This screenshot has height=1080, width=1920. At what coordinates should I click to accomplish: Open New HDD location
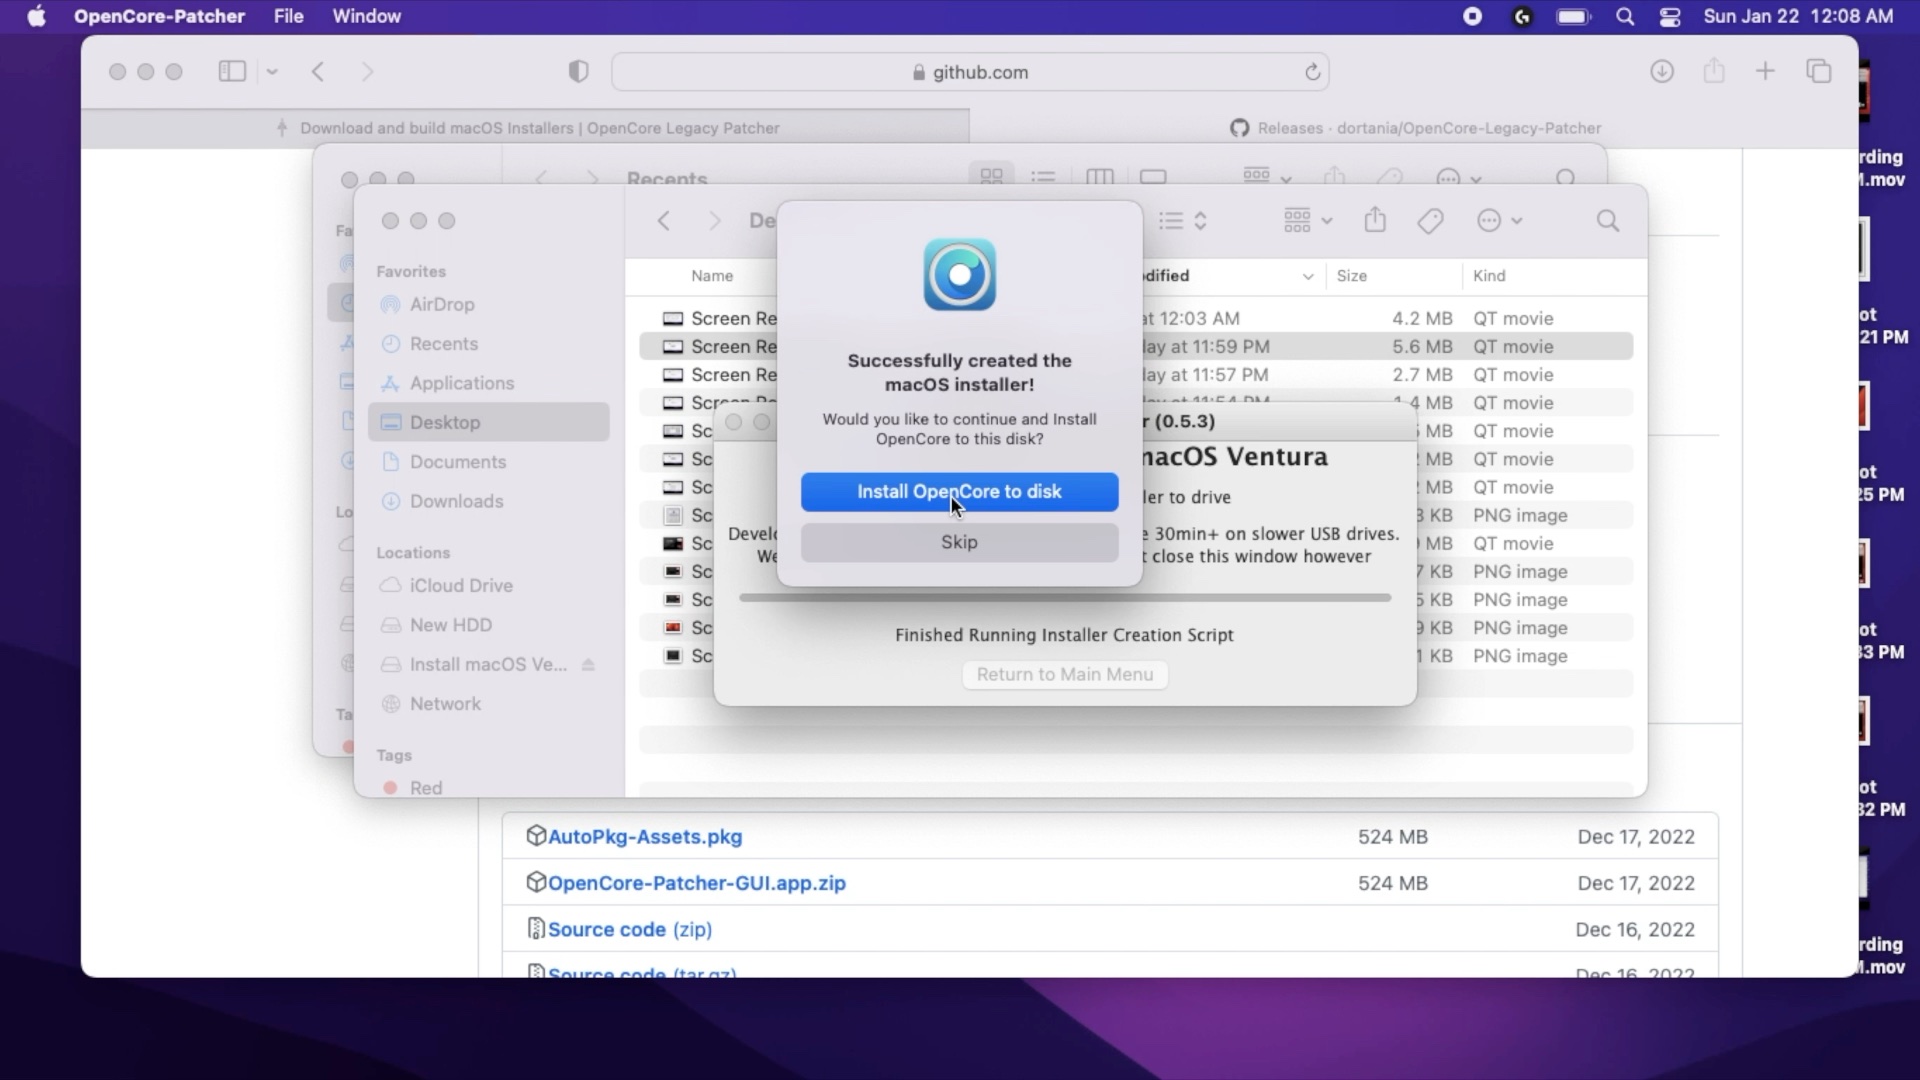click(x=489, y=625)
